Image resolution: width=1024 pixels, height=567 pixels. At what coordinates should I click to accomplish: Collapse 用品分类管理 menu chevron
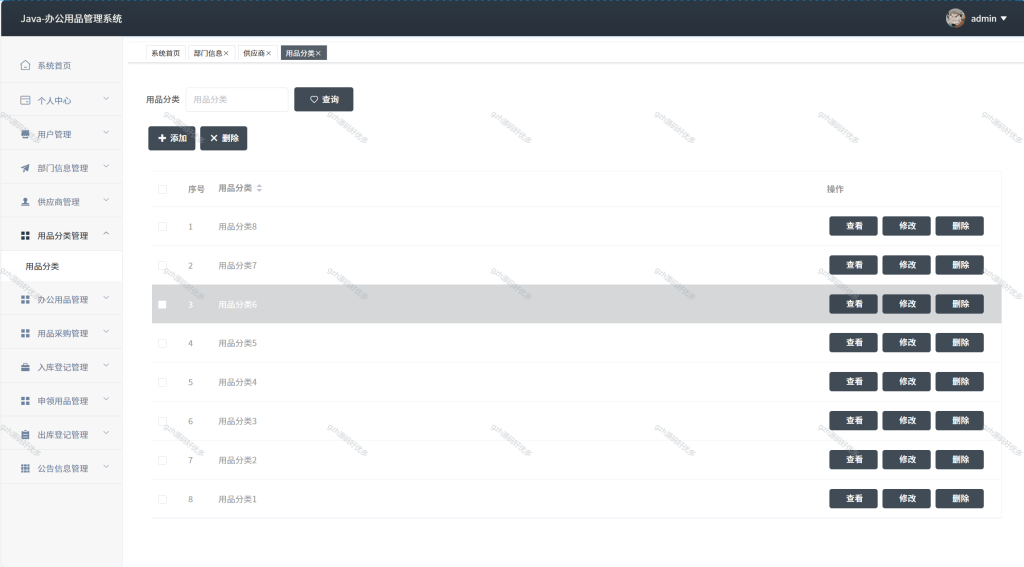(x=106, y=234)
